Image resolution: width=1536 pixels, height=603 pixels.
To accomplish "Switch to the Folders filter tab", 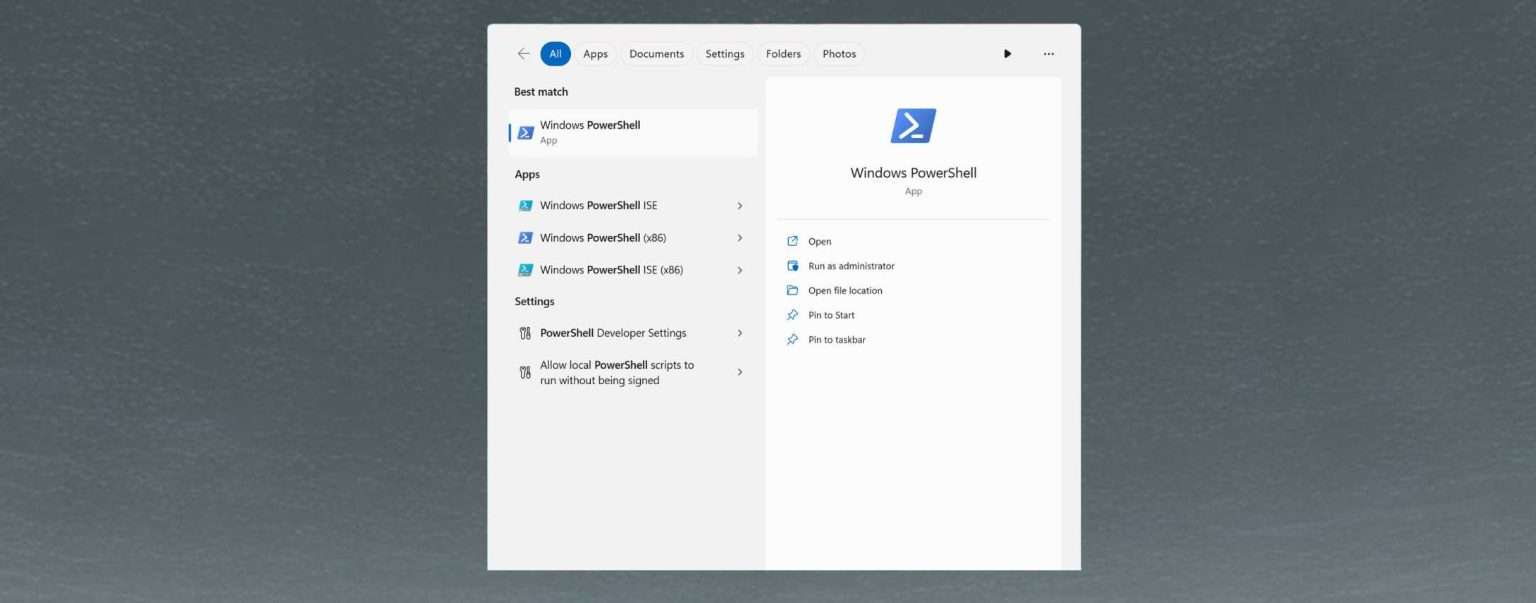I will (x=784, y=54).
